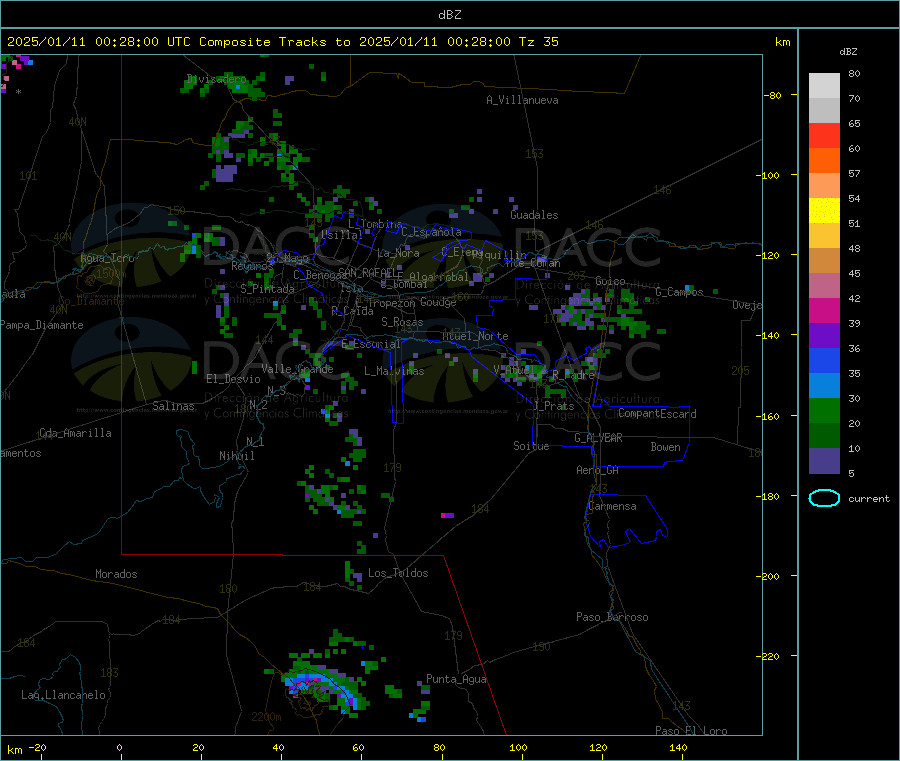
Task: Click the Morados map label
Action: [x=116, y=574]
